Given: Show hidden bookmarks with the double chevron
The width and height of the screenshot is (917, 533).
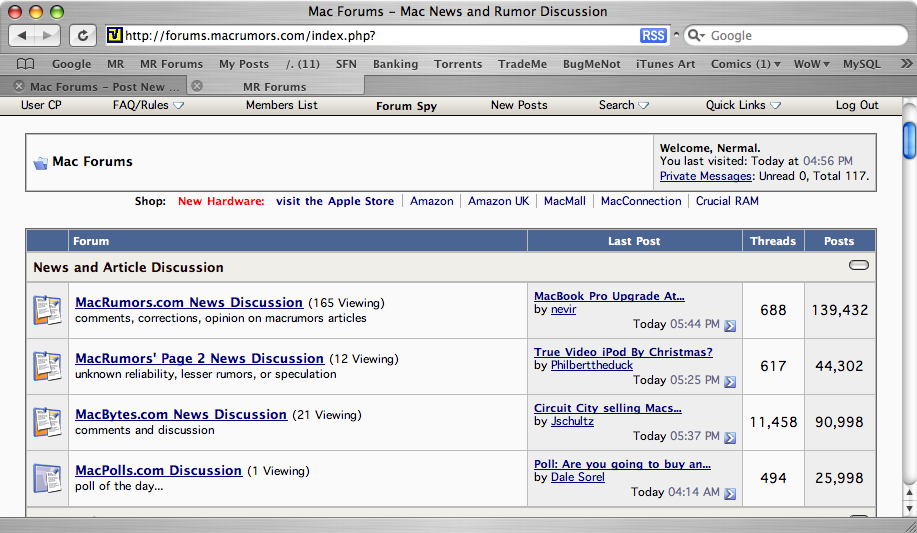Looking at the screenshot, I should coord(906,64).
